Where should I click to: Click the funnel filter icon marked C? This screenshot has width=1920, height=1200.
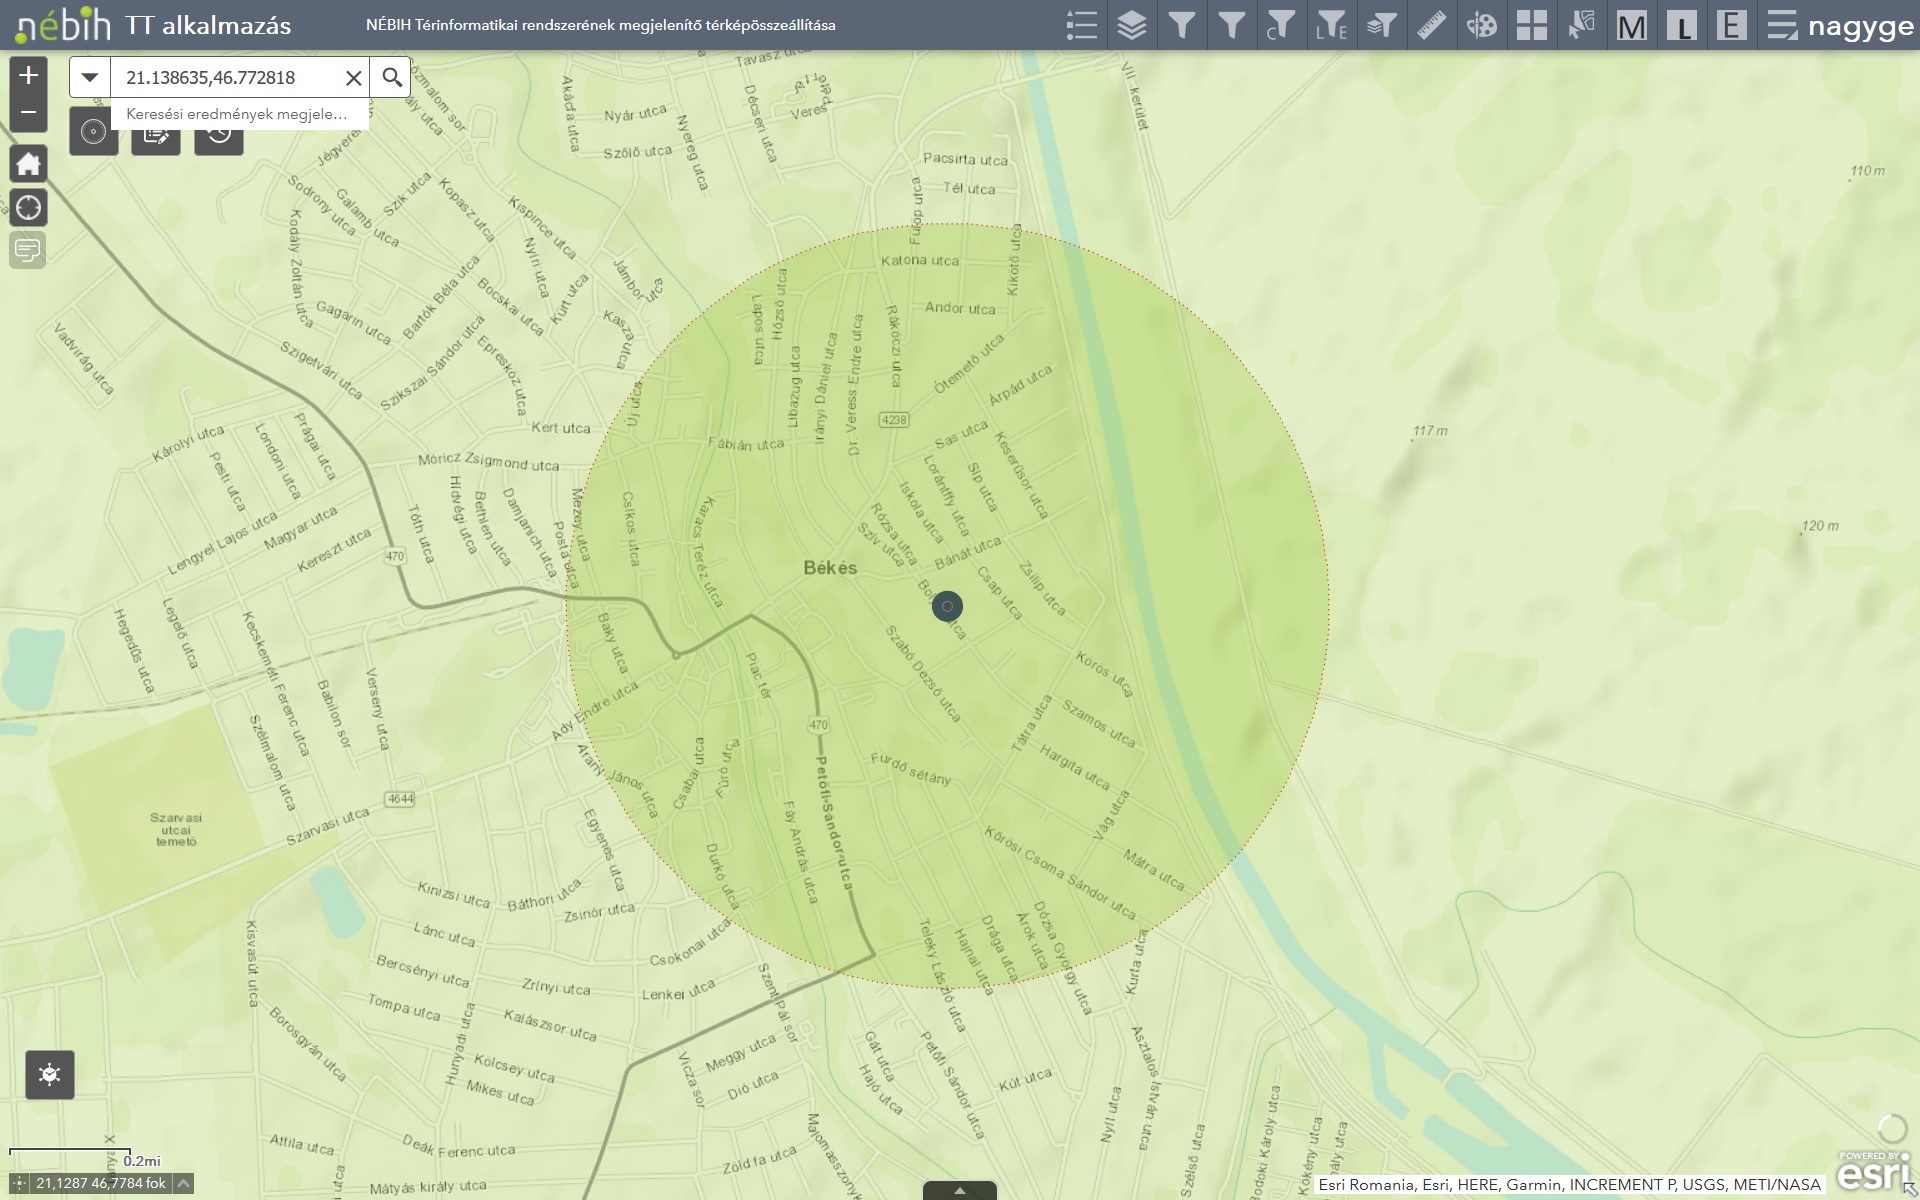1281,25
